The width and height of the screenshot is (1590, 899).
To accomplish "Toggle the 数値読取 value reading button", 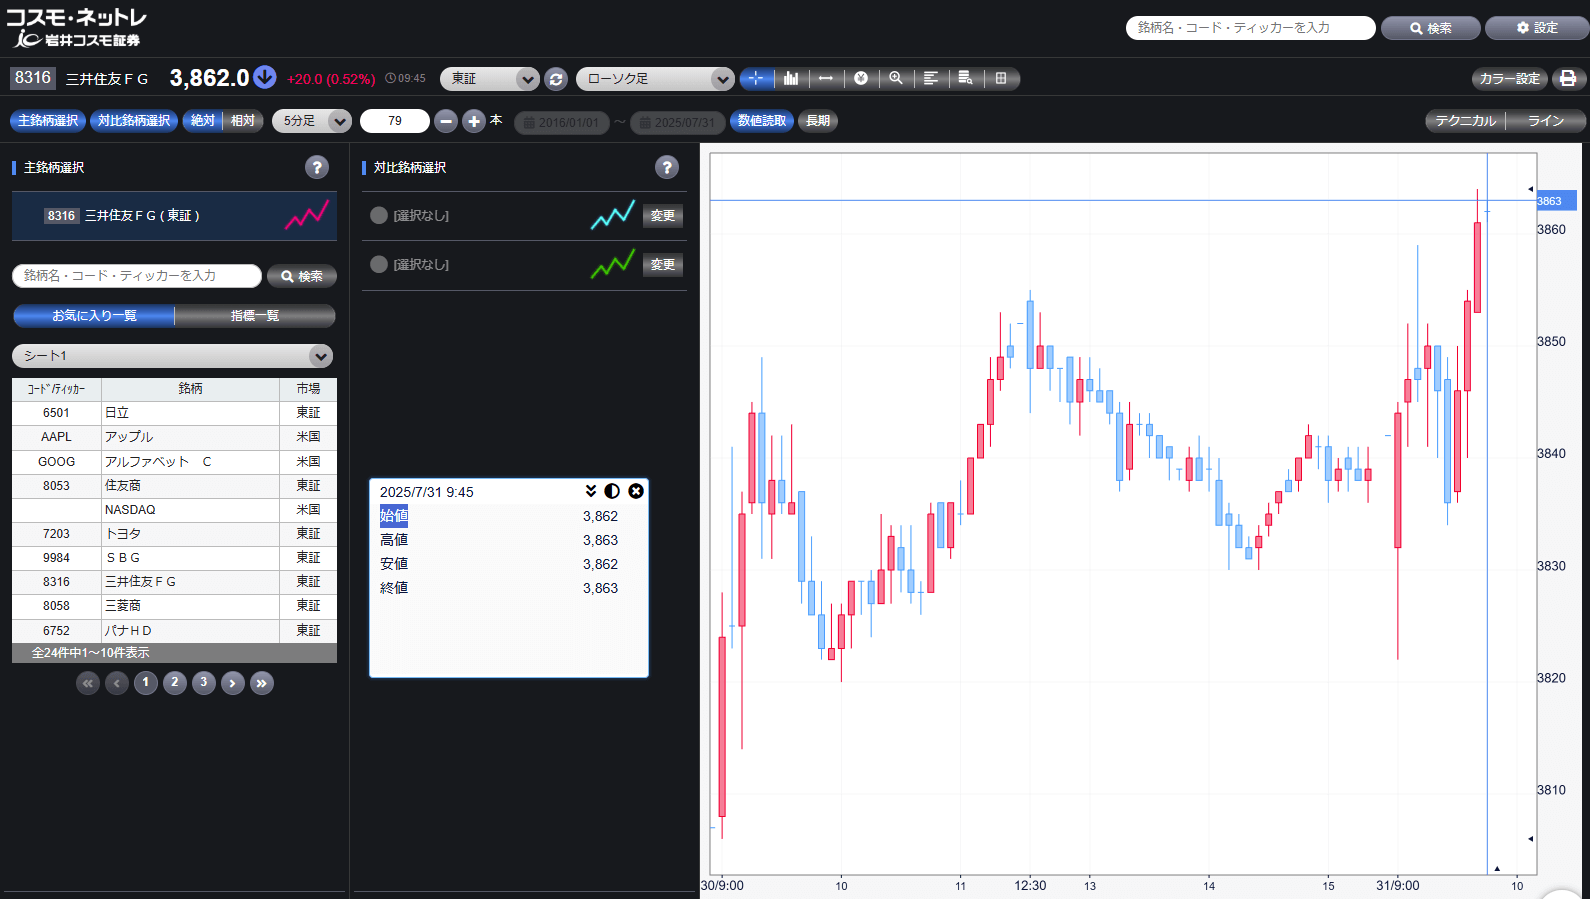I will pos(762,121).
